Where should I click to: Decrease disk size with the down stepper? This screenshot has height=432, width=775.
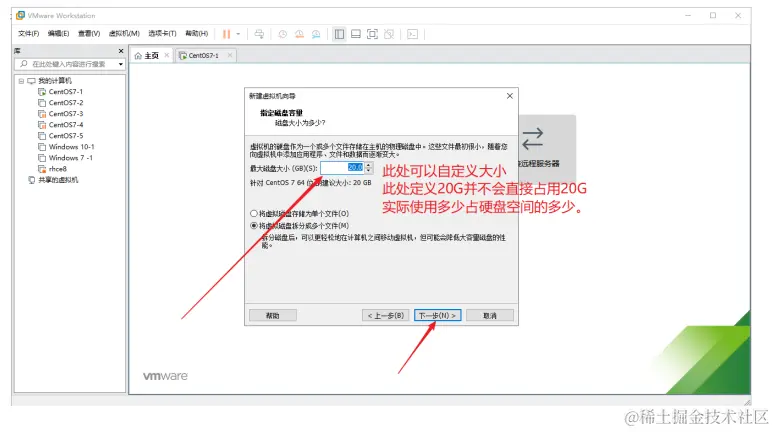click(369, 171)
